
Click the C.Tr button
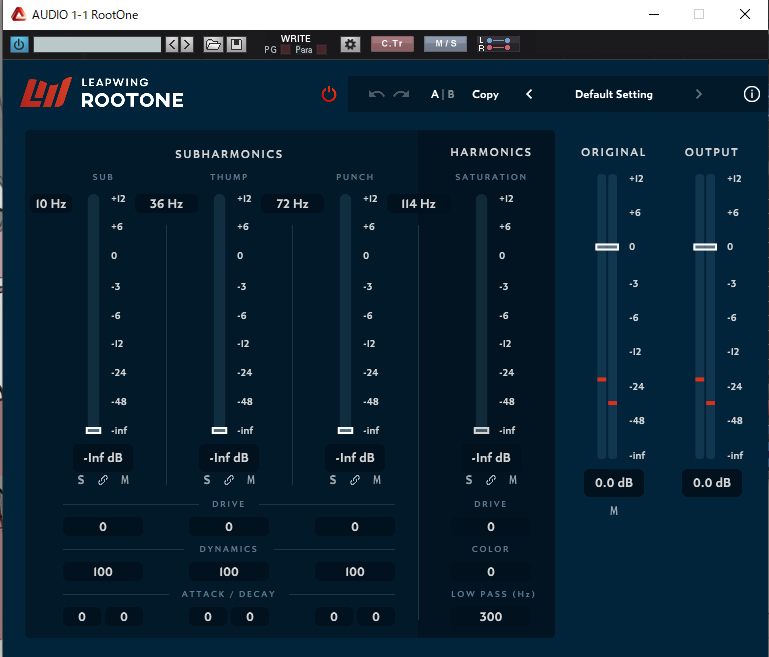[x=392, y=44]
